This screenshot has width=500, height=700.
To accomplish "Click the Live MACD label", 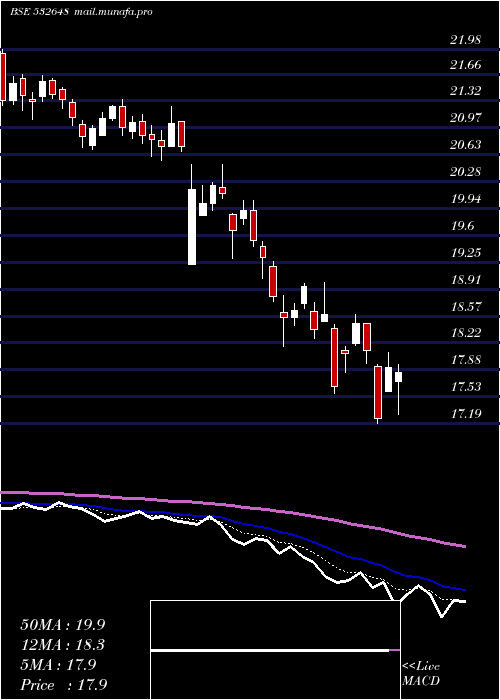I will [x=421, y=673].
